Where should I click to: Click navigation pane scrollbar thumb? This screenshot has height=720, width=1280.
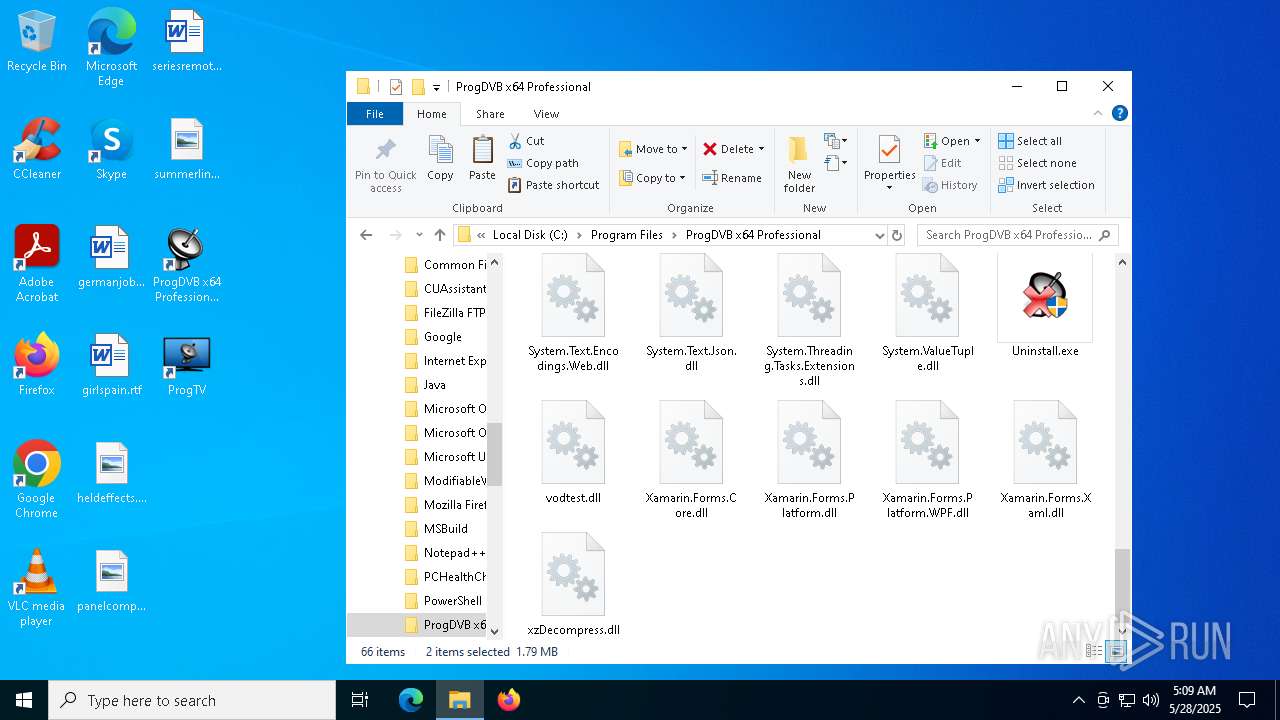[494, 452]
